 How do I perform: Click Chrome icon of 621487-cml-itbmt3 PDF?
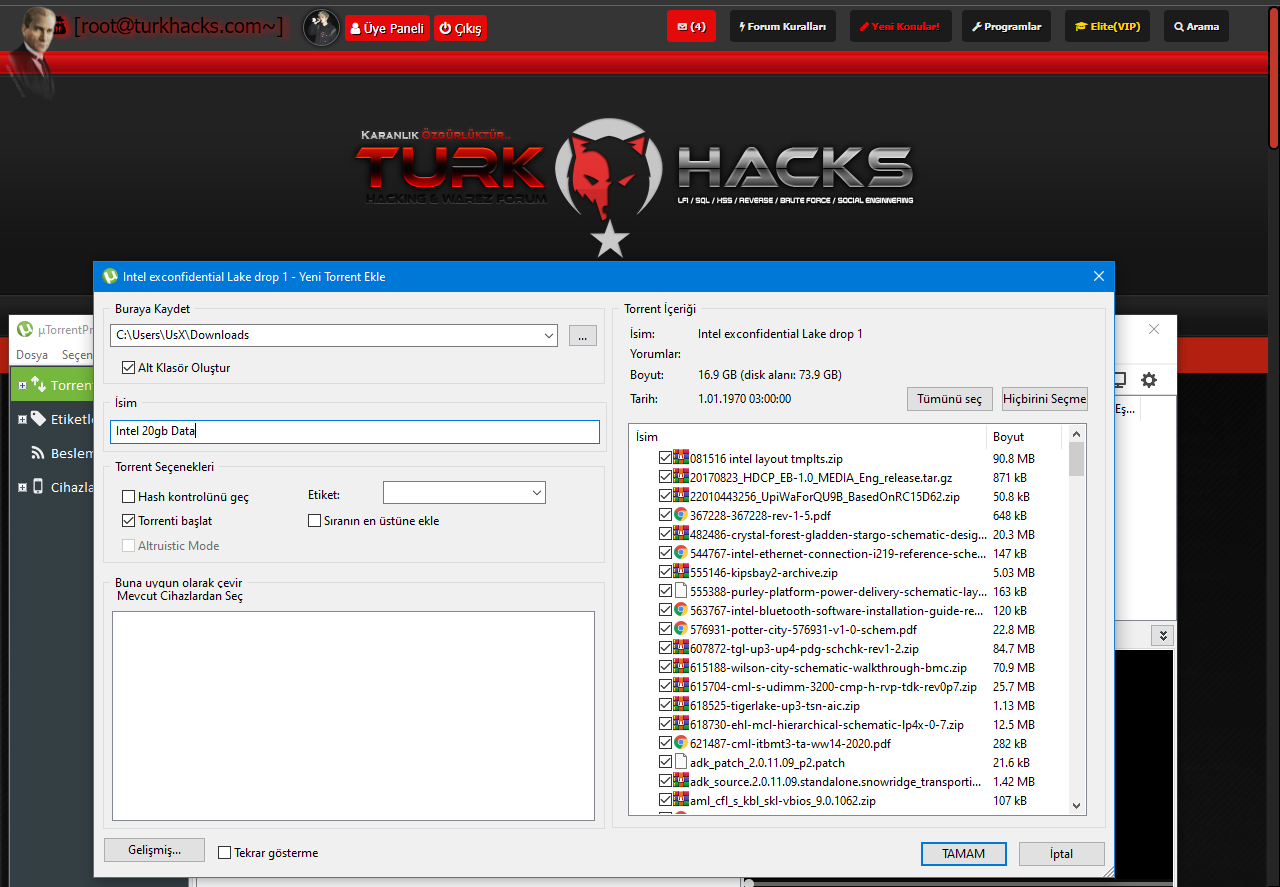pos(681,743)
